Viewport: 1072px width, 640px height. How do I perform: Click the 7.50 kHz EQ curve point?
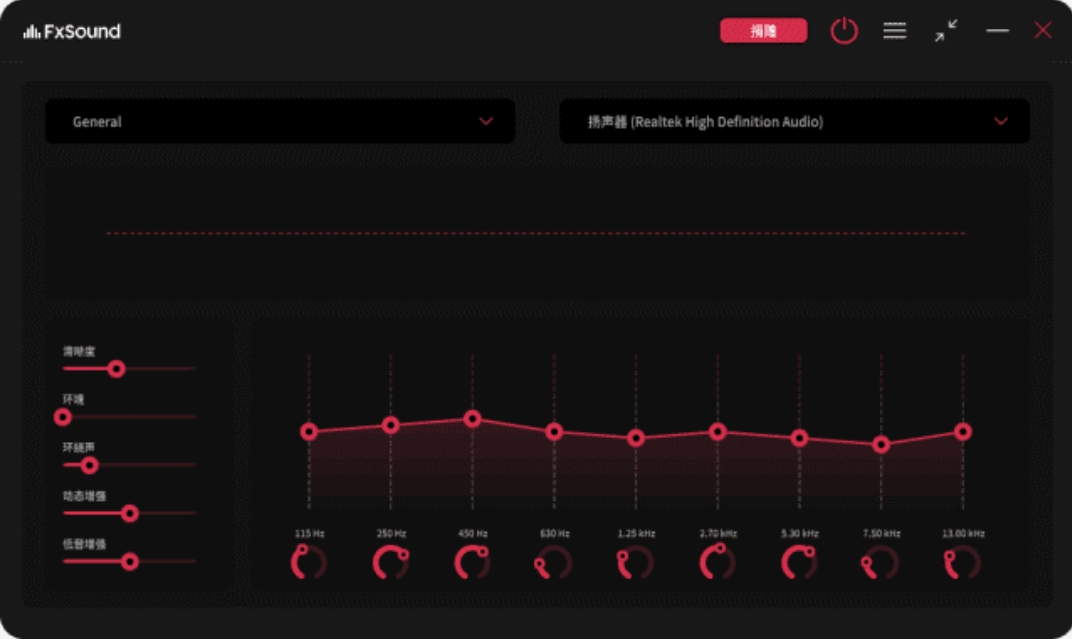click(881, 445)
